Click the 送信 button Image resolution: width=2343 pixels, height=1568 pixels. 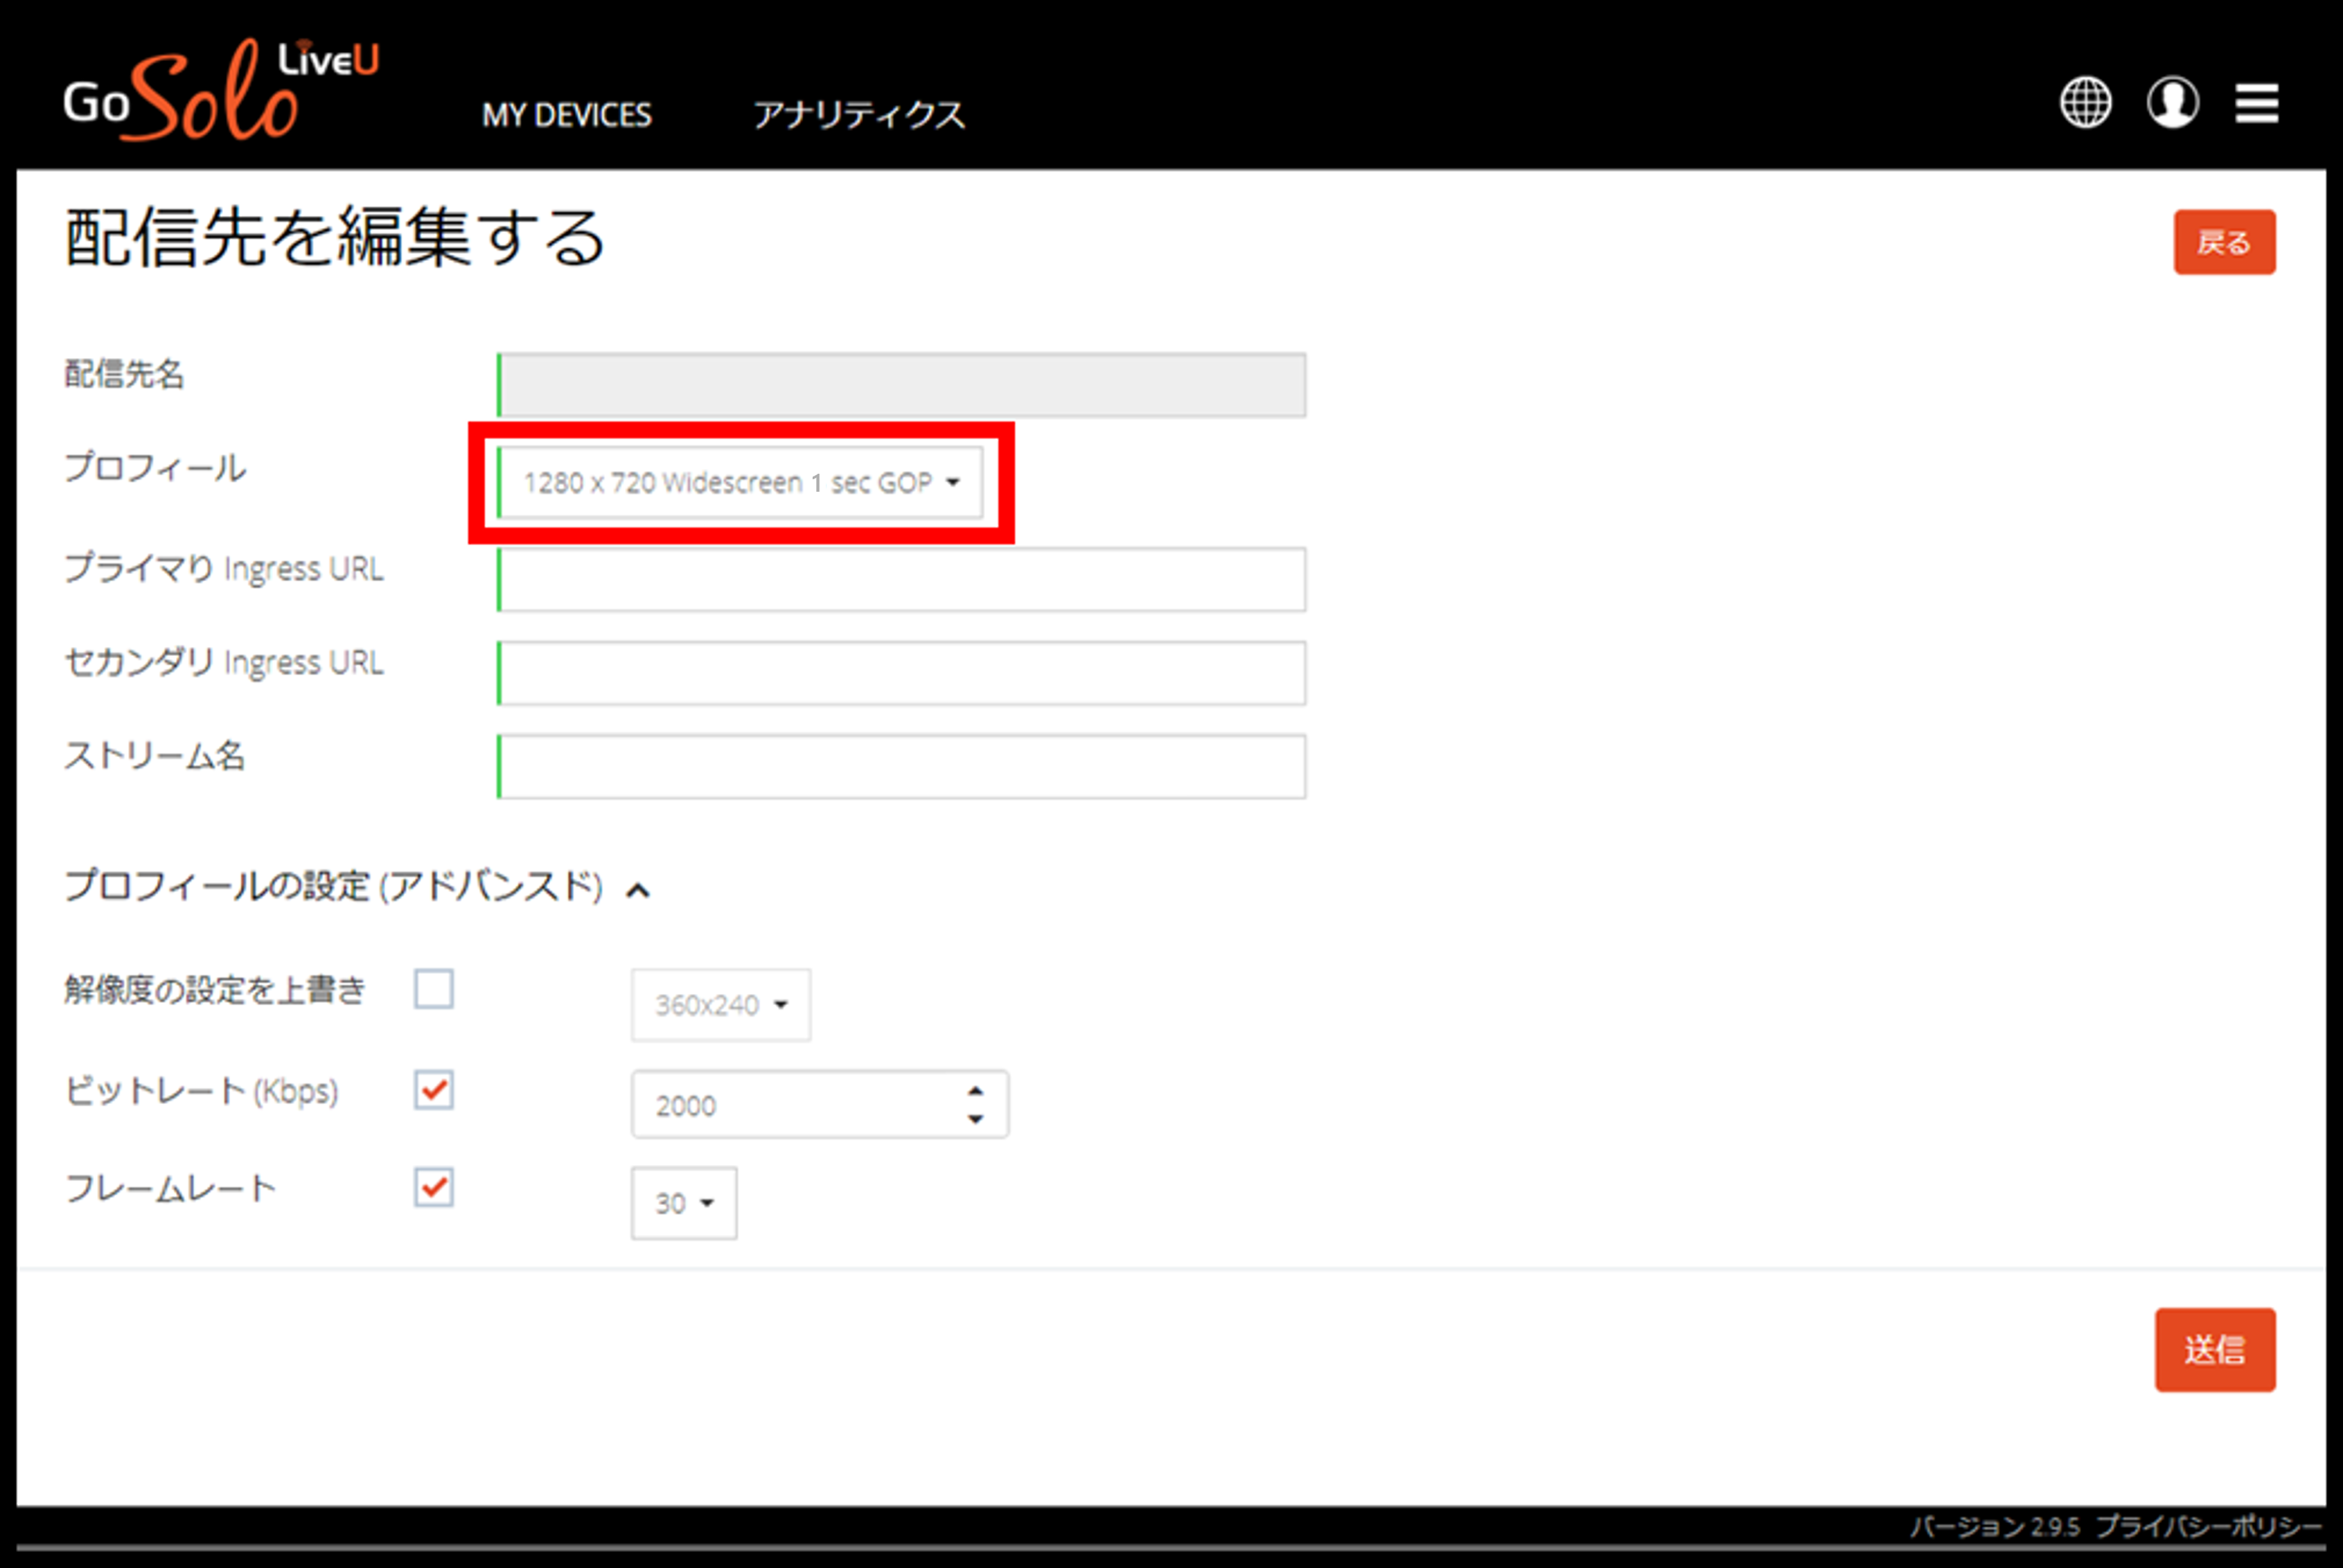pyautogui.click(x=2214, y=1350)
